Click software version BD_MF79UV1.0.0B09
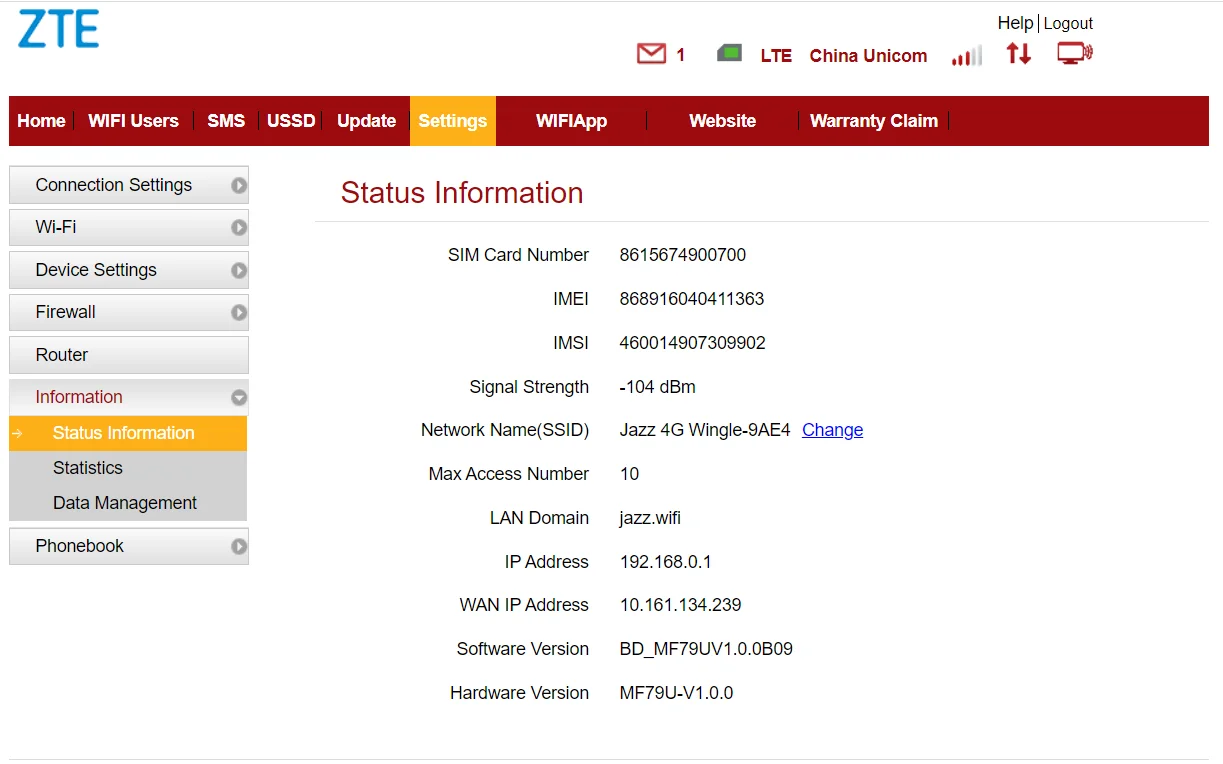Image resolution: width=1223 pixels, height=764 pixels. pos(706,649)
